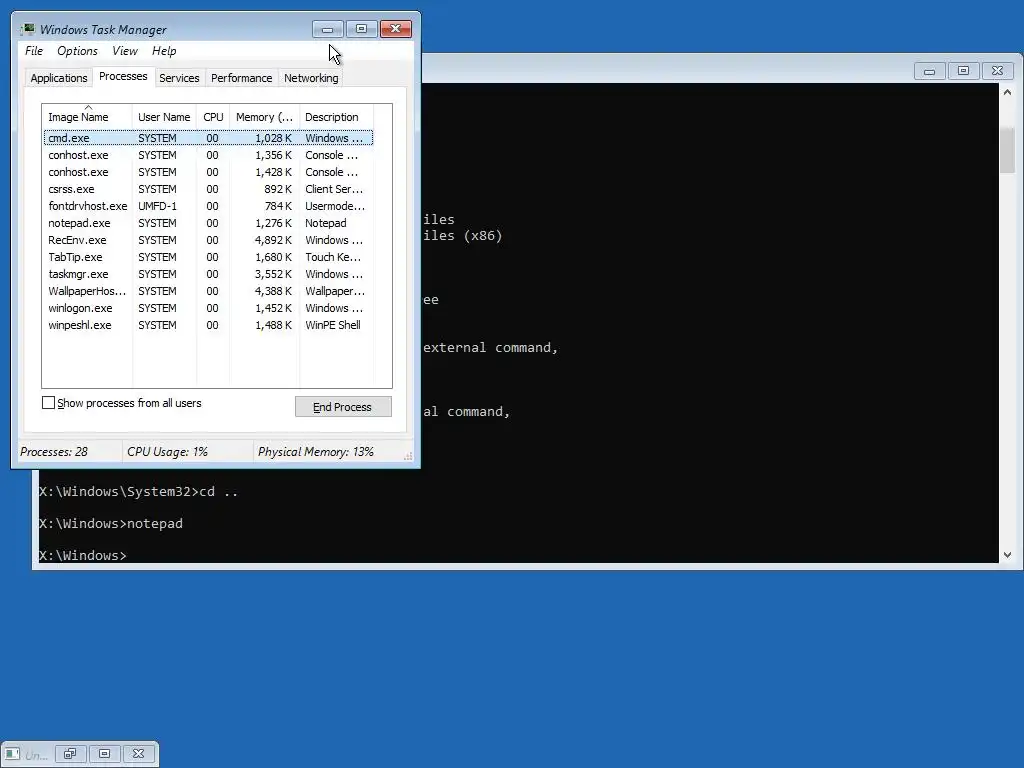Viewport: 1024px width, 768px height.
Task: Click the 'cd ..' command line in console
Action: coord(138,492)
